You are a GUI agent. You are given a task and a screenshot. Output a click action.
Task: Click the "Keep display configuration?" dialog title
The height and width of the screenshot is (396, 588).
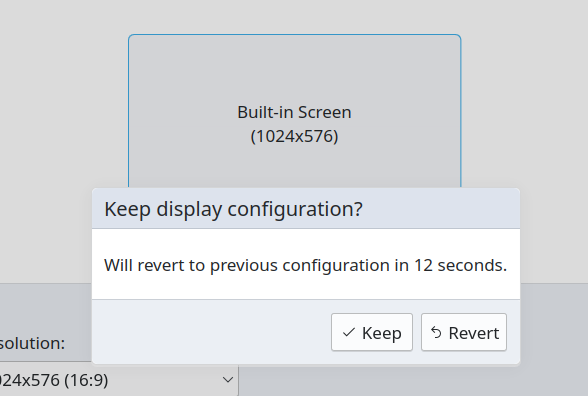click(233, 209)
